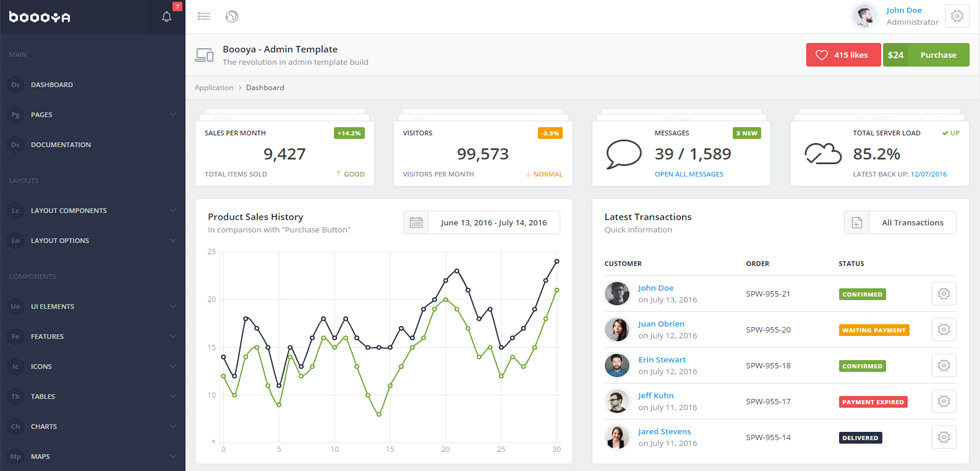Image resolution: width=980 pixels, height=471 pixels.
Task: Click order number SPW-955-21
Action: tap(769, 294)
